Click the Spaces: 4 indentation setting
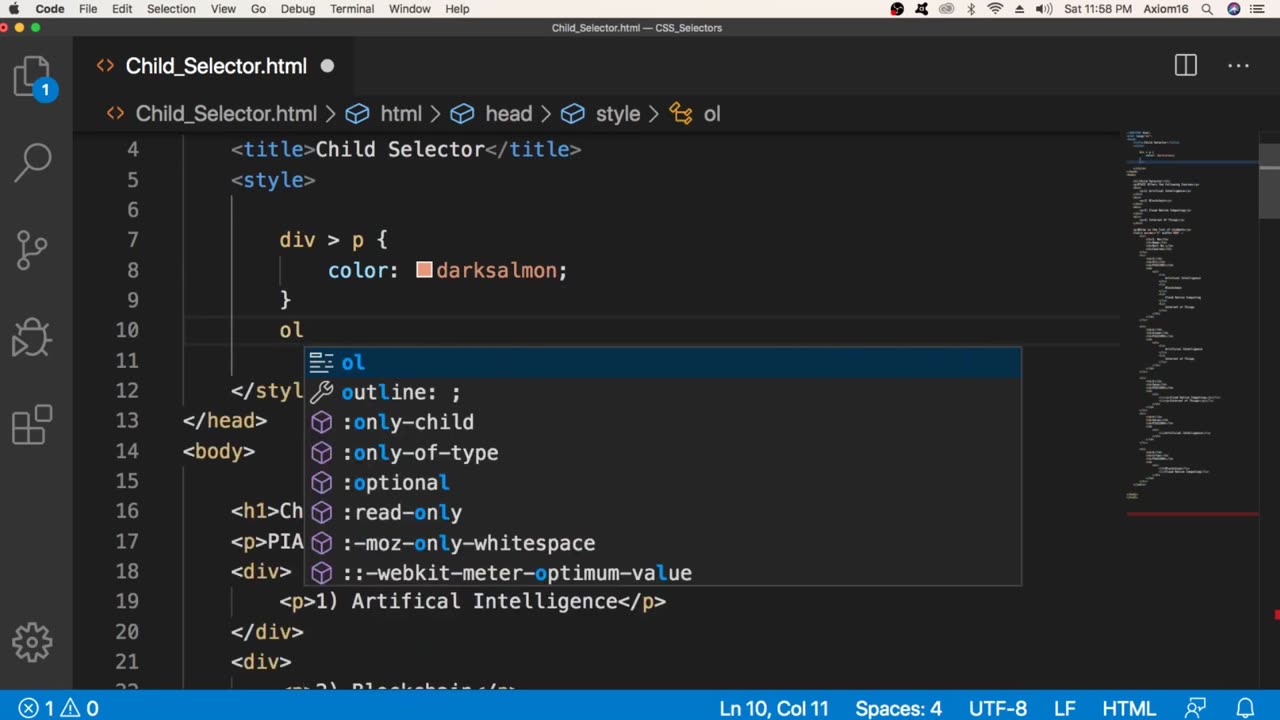Viewport: 1280px width, 720px height. [x=898, y=708]
